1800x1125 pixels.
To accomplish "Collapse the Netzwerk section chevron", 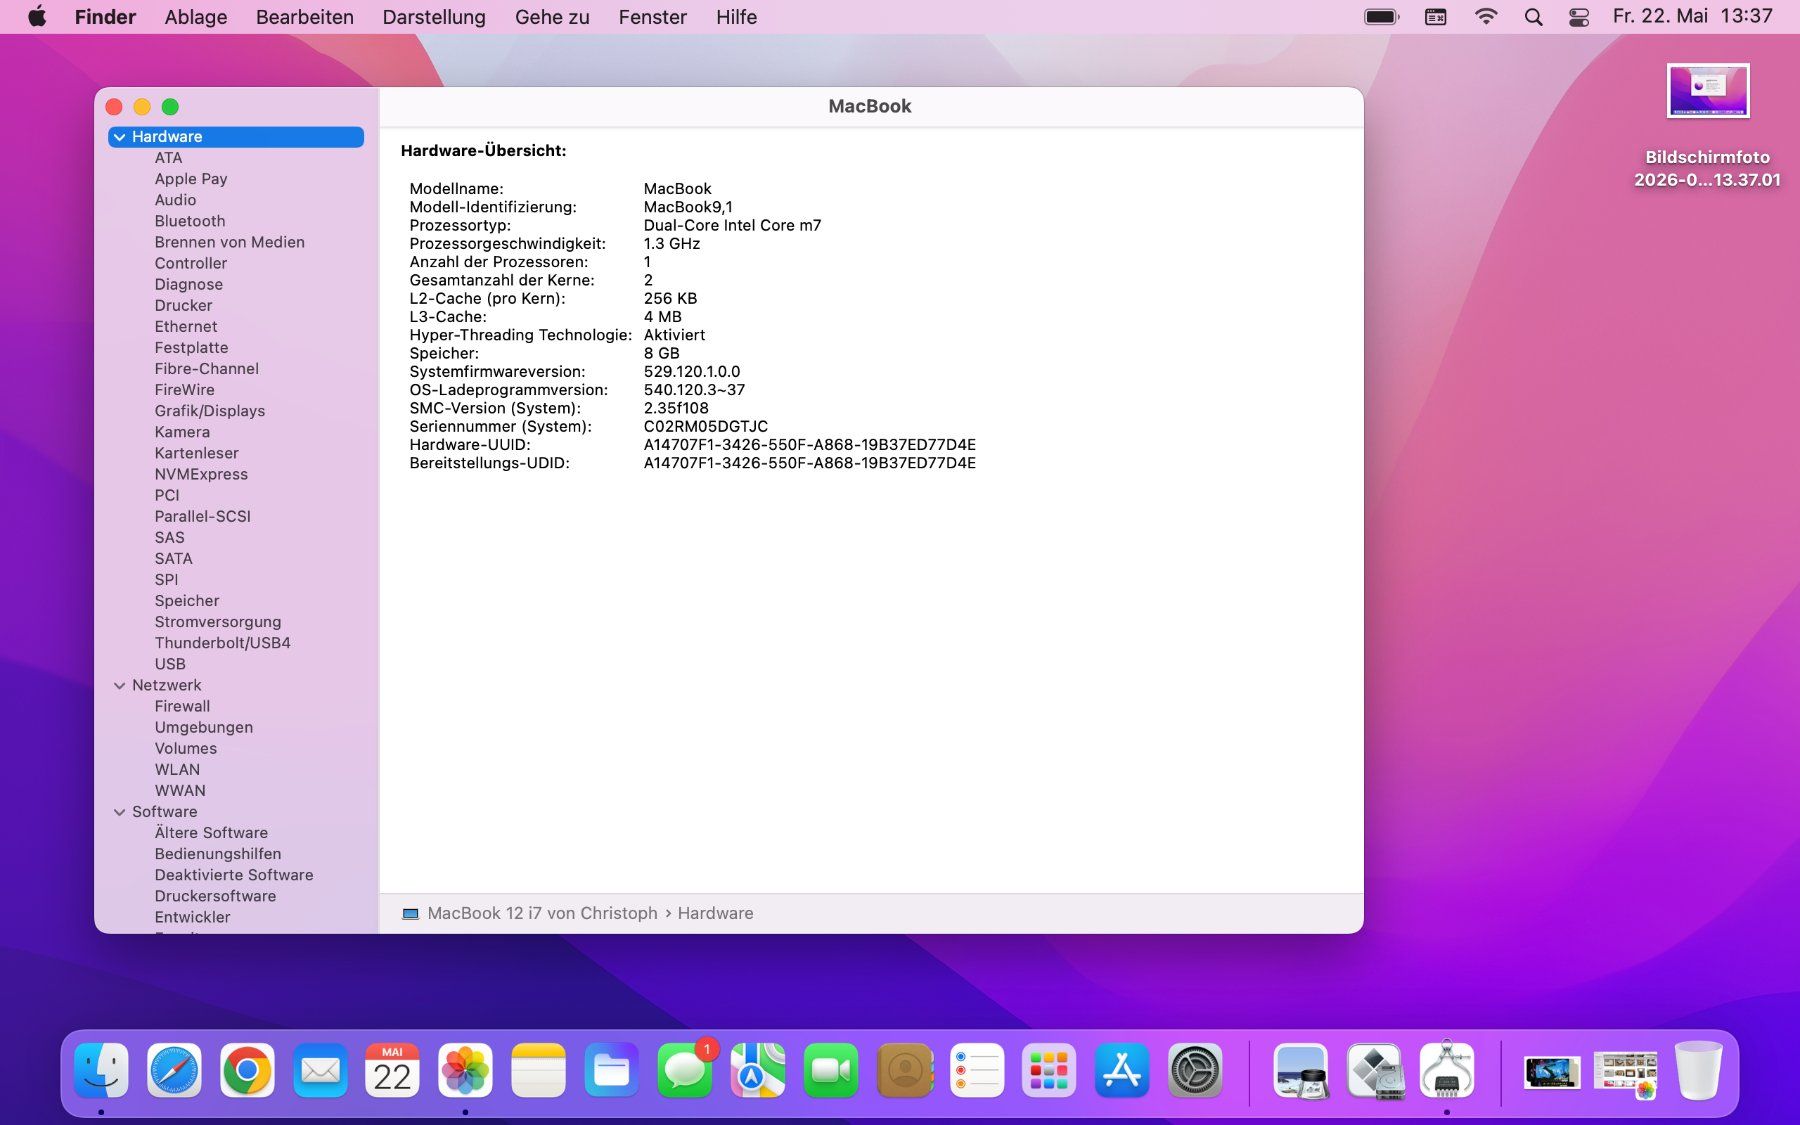I will [x=120, y=686].
